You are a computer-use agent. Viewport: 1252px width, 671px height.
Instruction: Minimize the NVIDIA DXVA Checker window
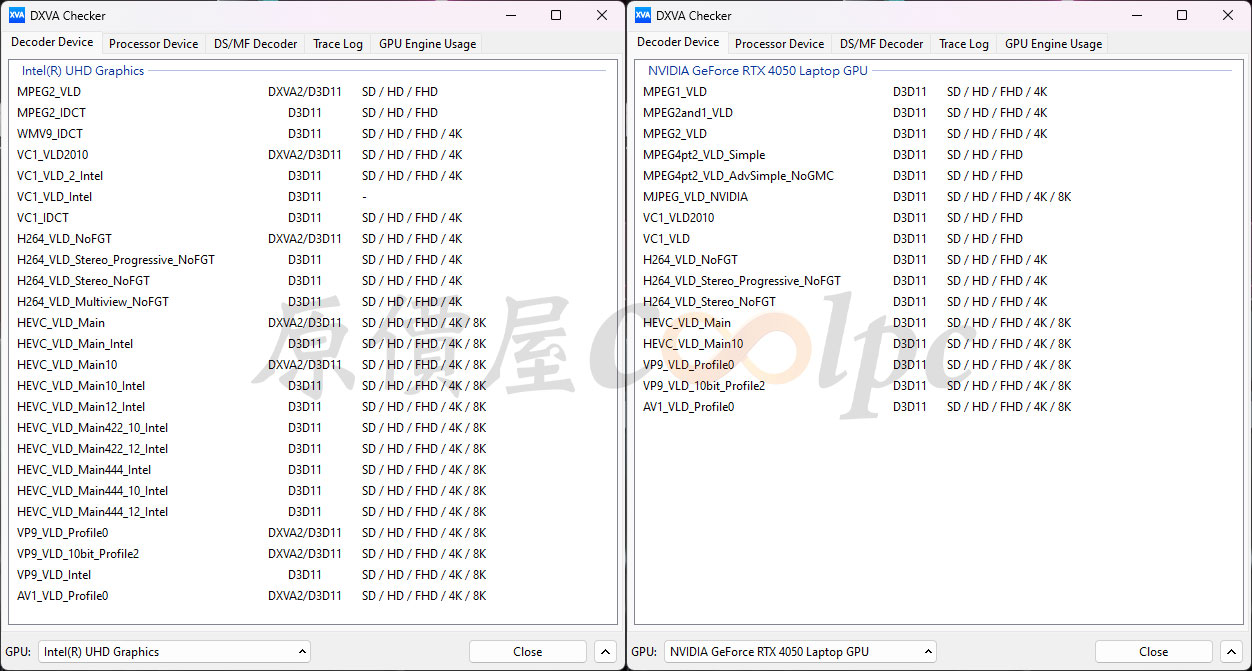(1136, 15)
